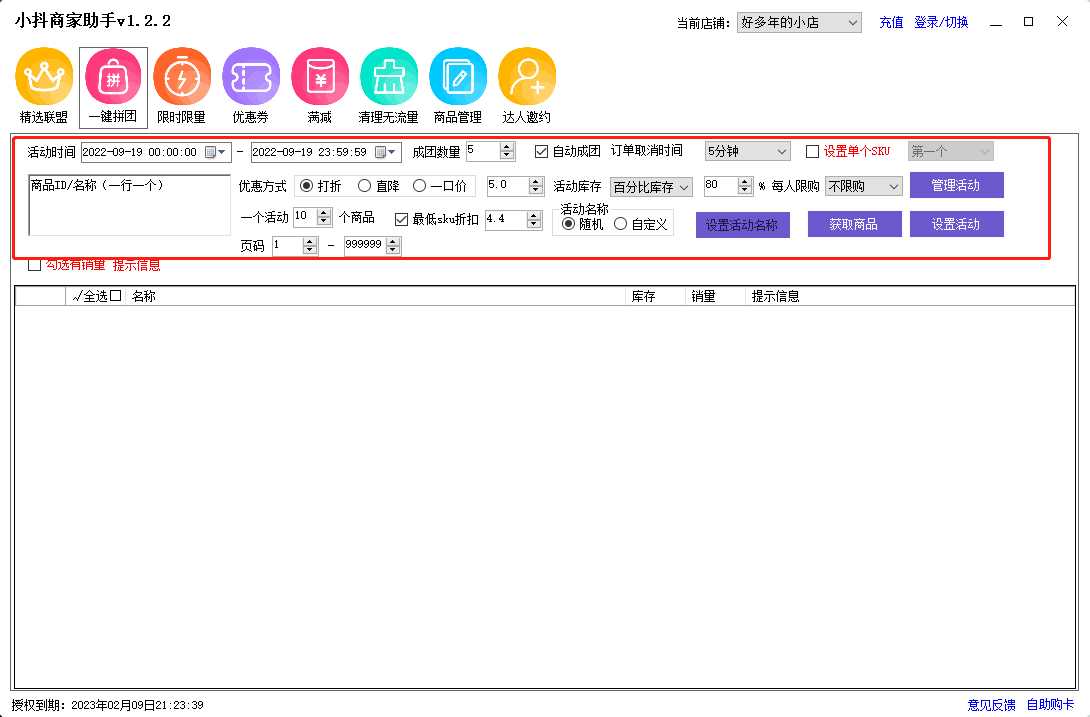
Task: Select the 一键拼团 shopping bag icon
Action: pos(113,77)
